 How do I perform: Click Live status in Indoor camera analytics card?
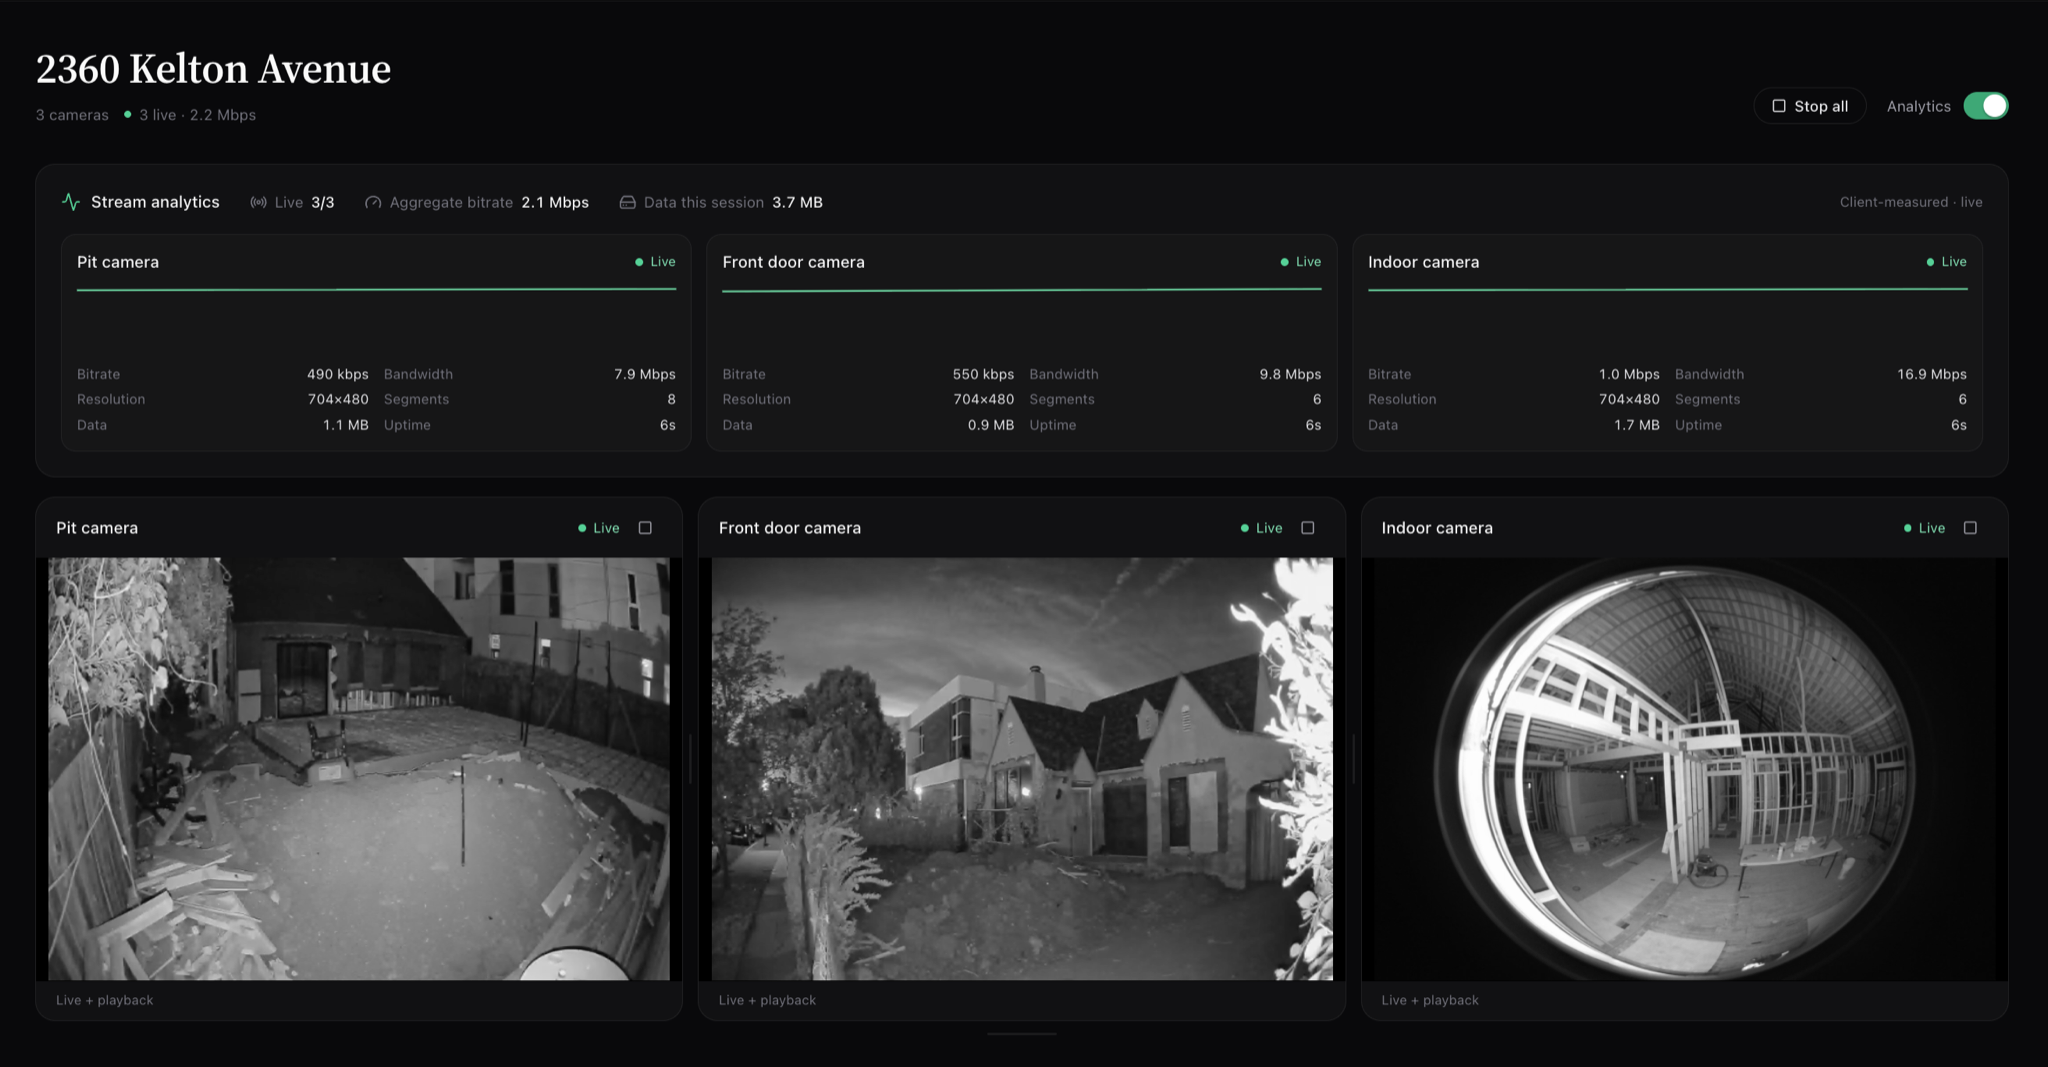click(1946, 262)
